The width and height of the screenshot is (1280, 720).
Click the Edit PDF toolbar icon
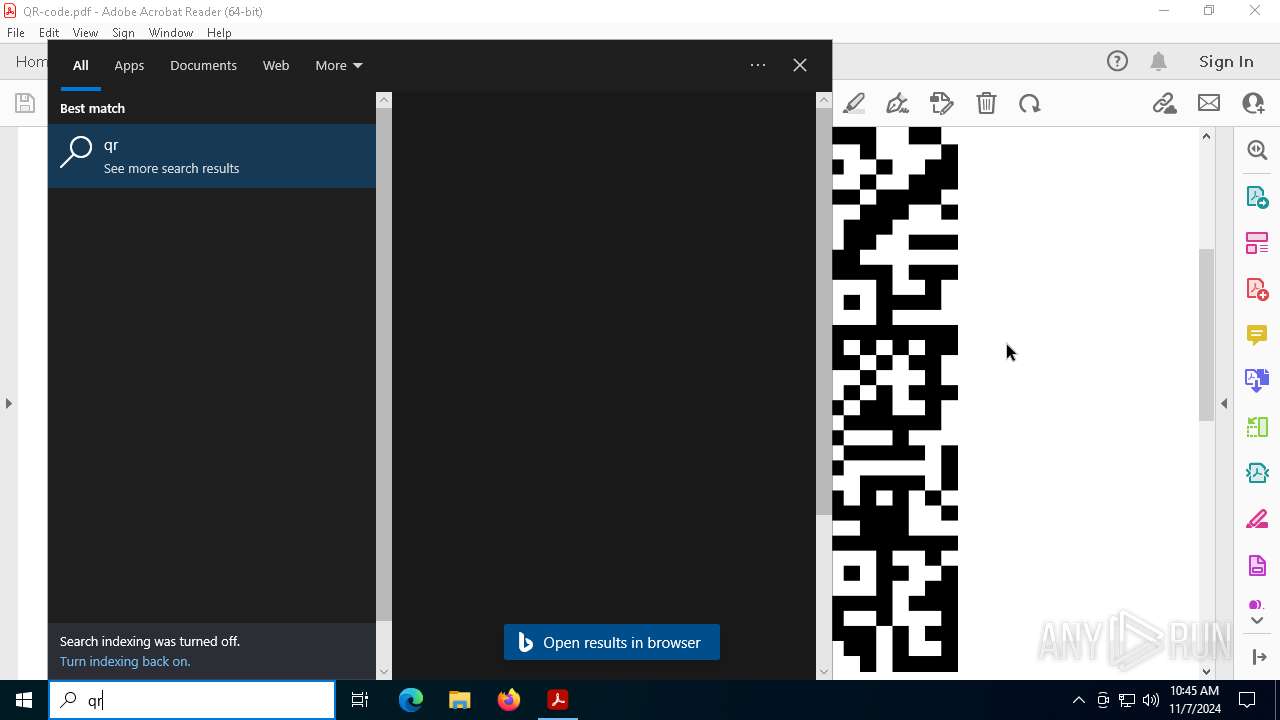(x=941, y=103)
